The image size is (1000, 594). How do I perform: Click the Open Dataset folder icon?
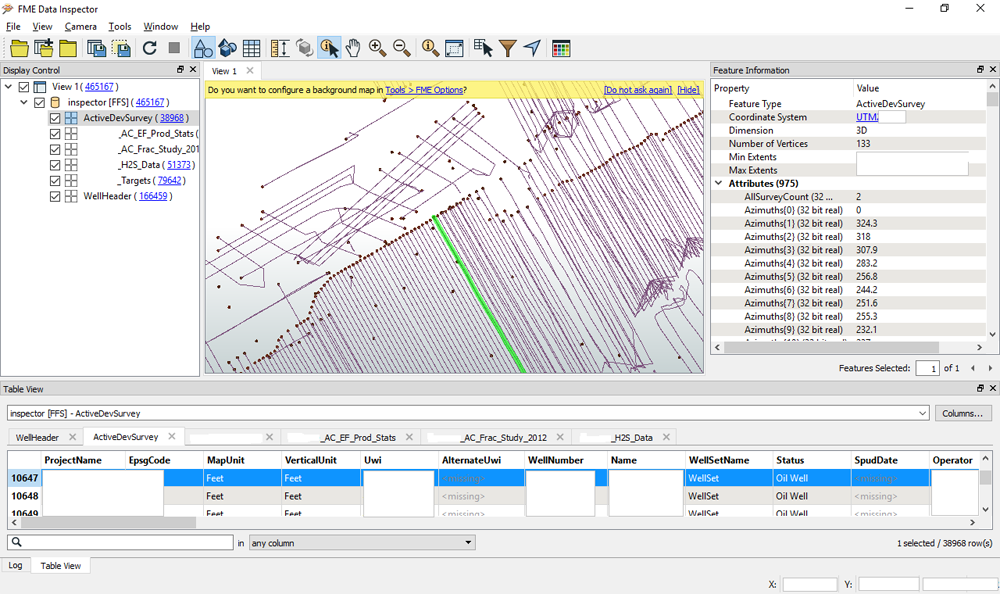(19, 48)
